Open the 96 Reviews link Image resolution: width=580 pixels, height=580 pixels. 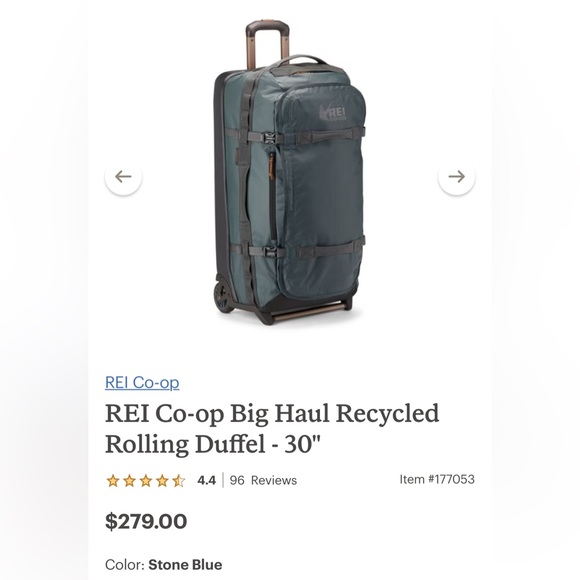click(263, 480)
